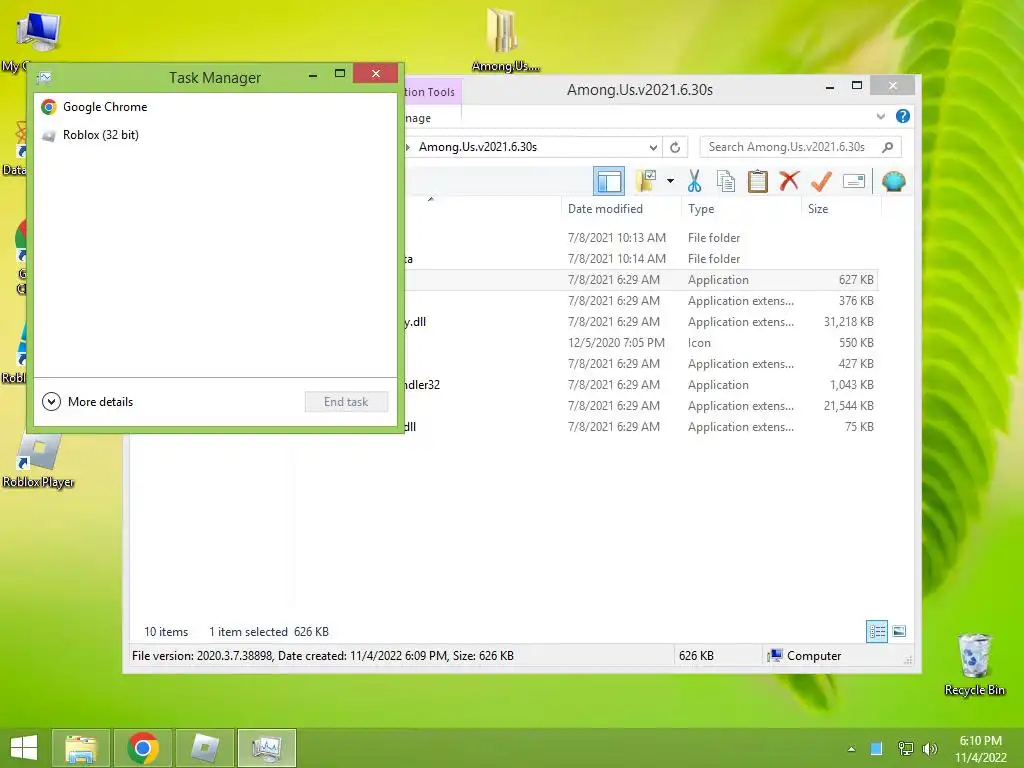Viewport: 1024px width, 768px height.
Task: Sort by the Size column header
Action: coord(840,209)
